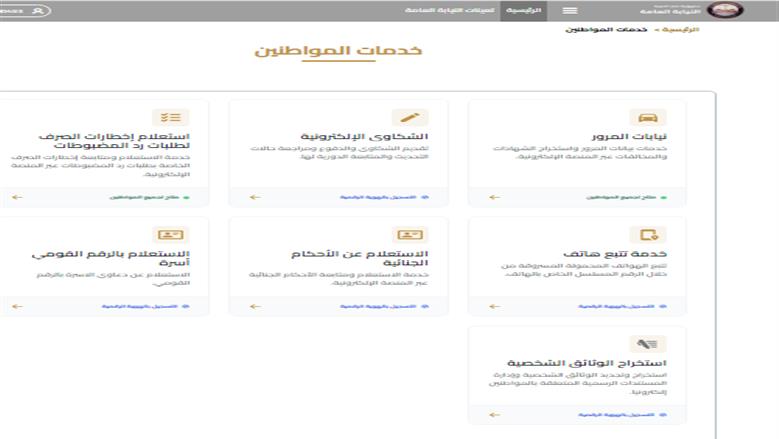Click متاح لجميع المواطنين label on إخطارات الصرف card
The height and width of the screenshot is (439, 779).
click(x=144, y=197)
